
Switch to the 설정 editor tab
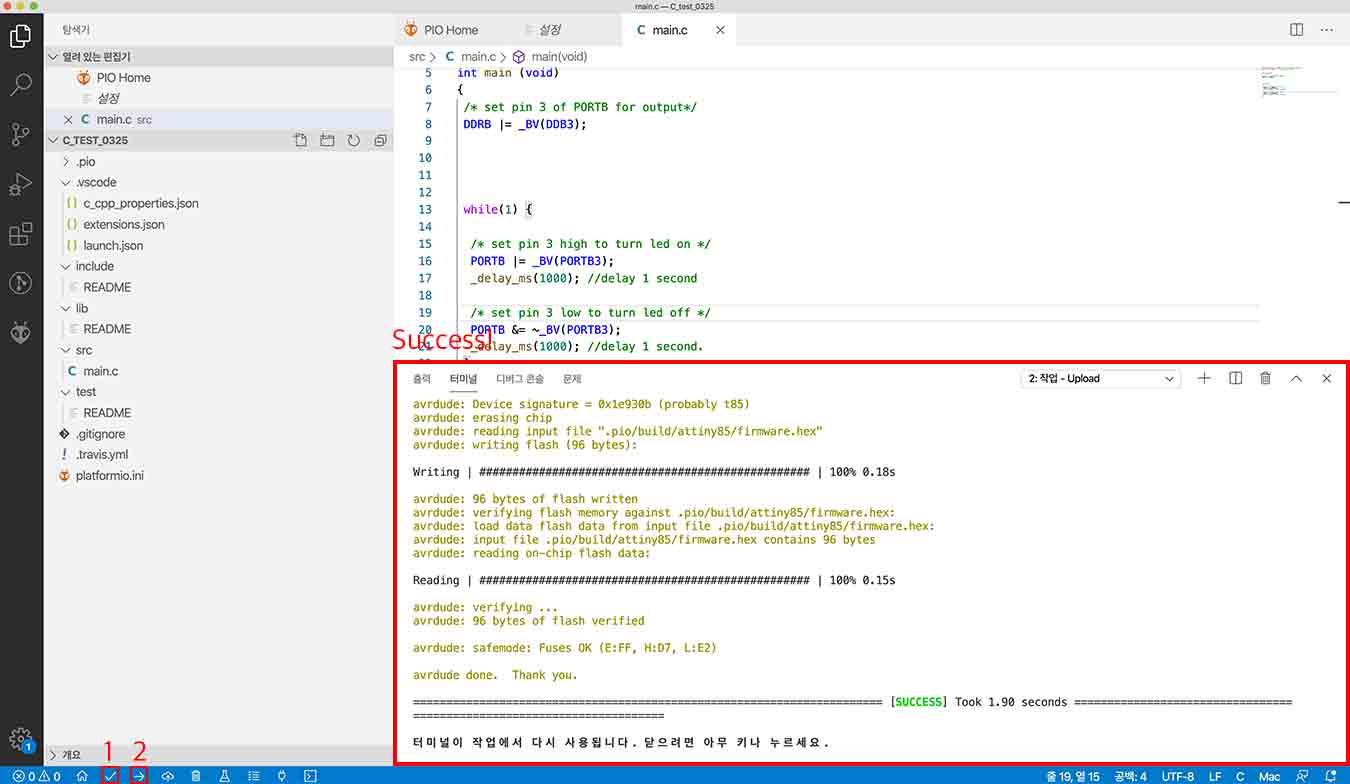550,30
